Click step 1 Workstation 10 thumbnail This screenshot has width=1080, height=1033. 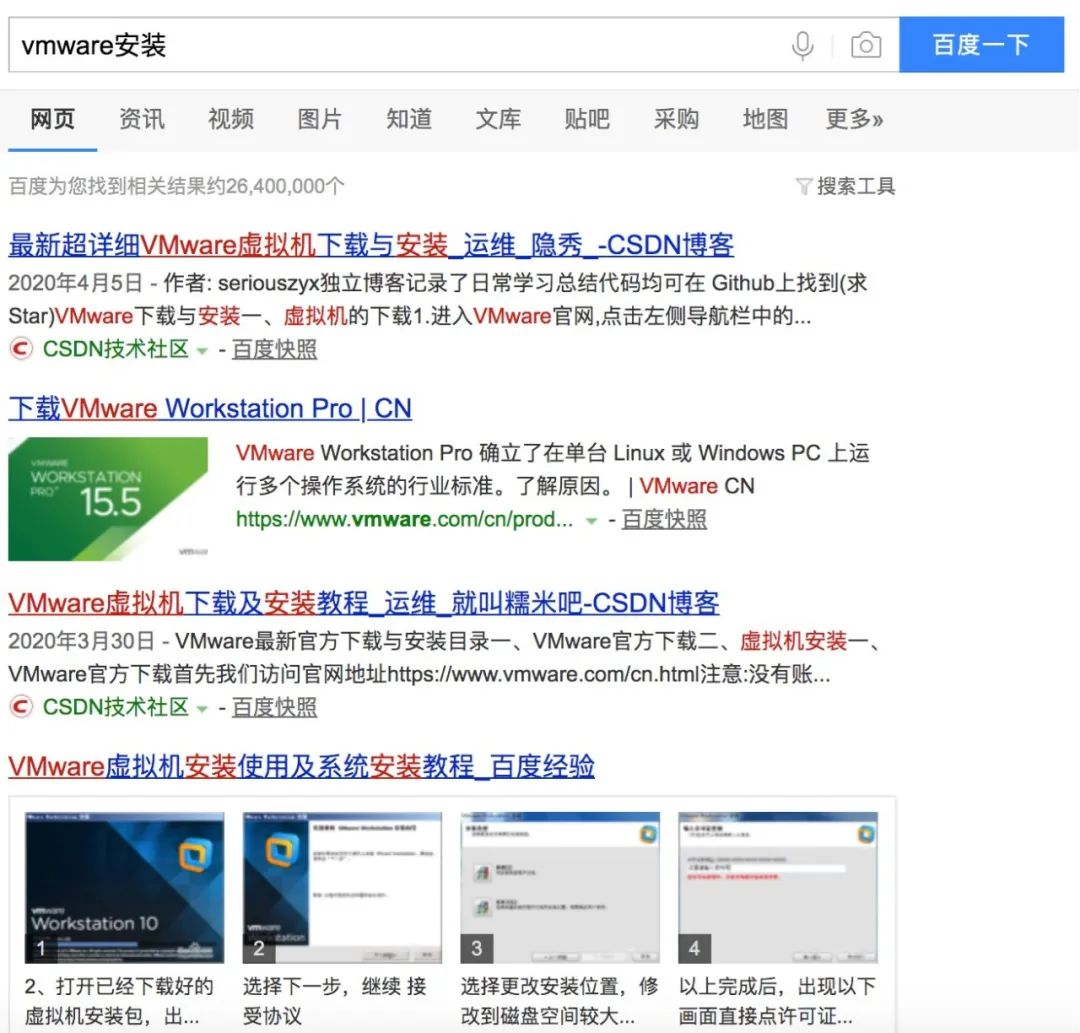tap(125, 888)
